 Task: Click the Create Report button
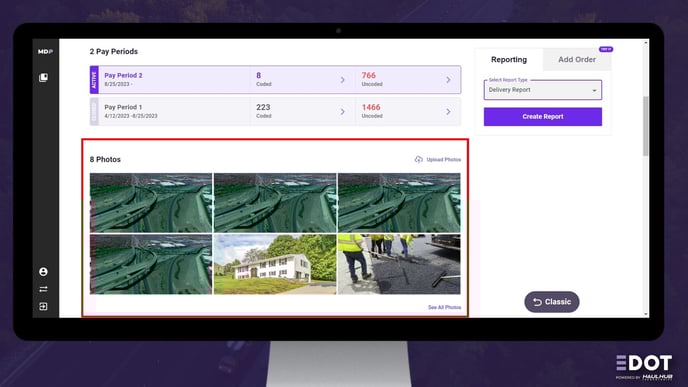click(x=543, y=117)
